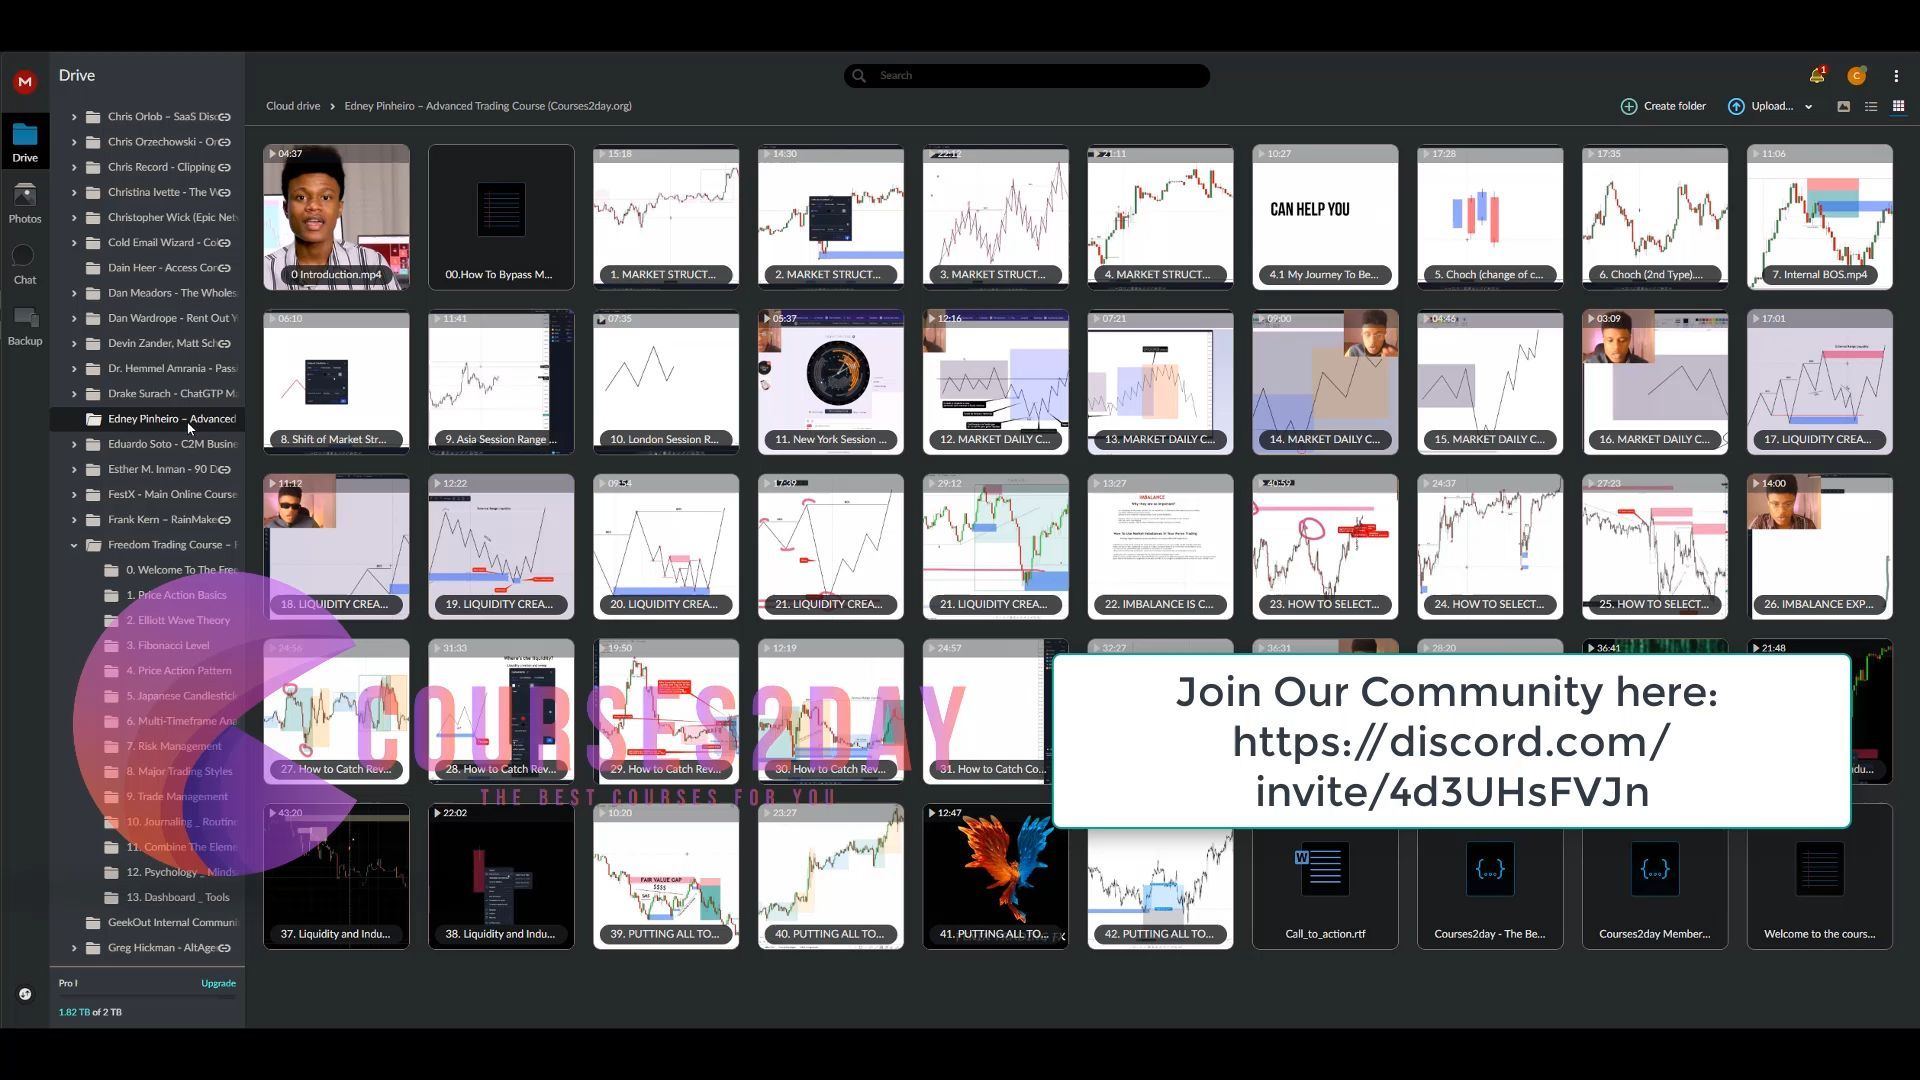Open the 7. Internal BOS.mp4 video
Image resolution: width=1920 pixels, height=1080 pixels.
[x=1820, y=217]
